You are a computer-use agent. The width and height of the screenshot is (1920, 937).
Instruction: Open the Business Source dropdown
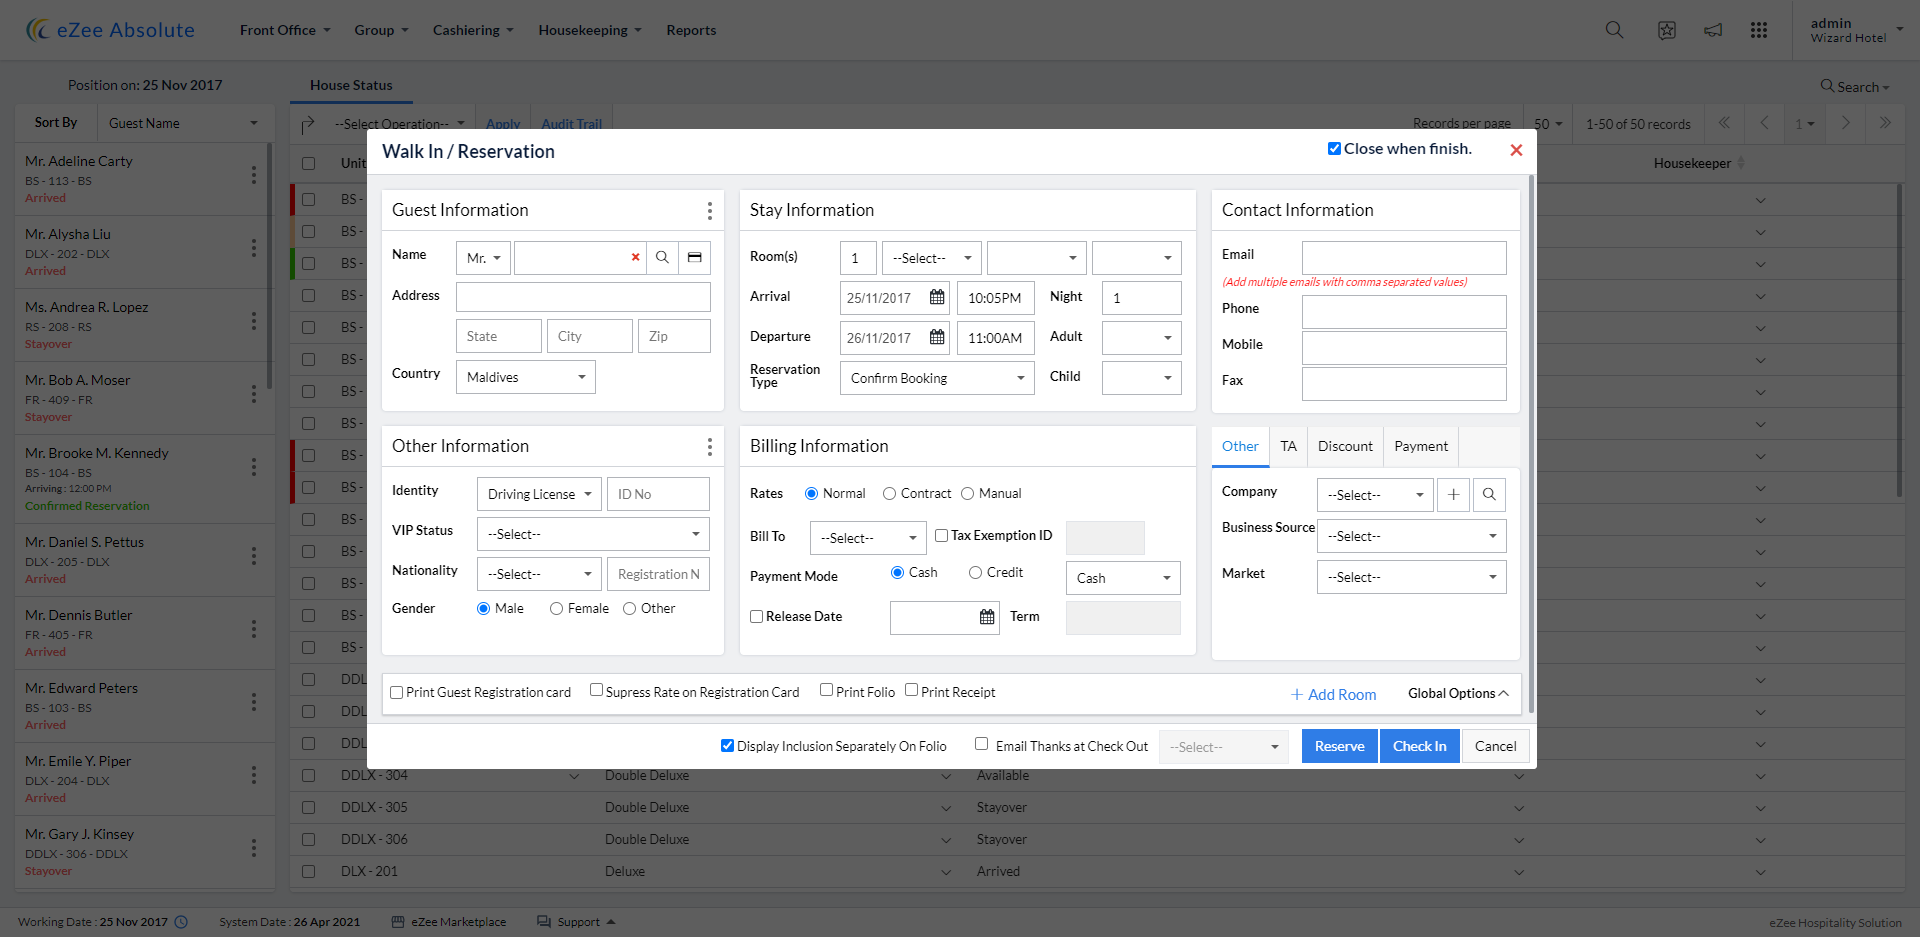1411,536
